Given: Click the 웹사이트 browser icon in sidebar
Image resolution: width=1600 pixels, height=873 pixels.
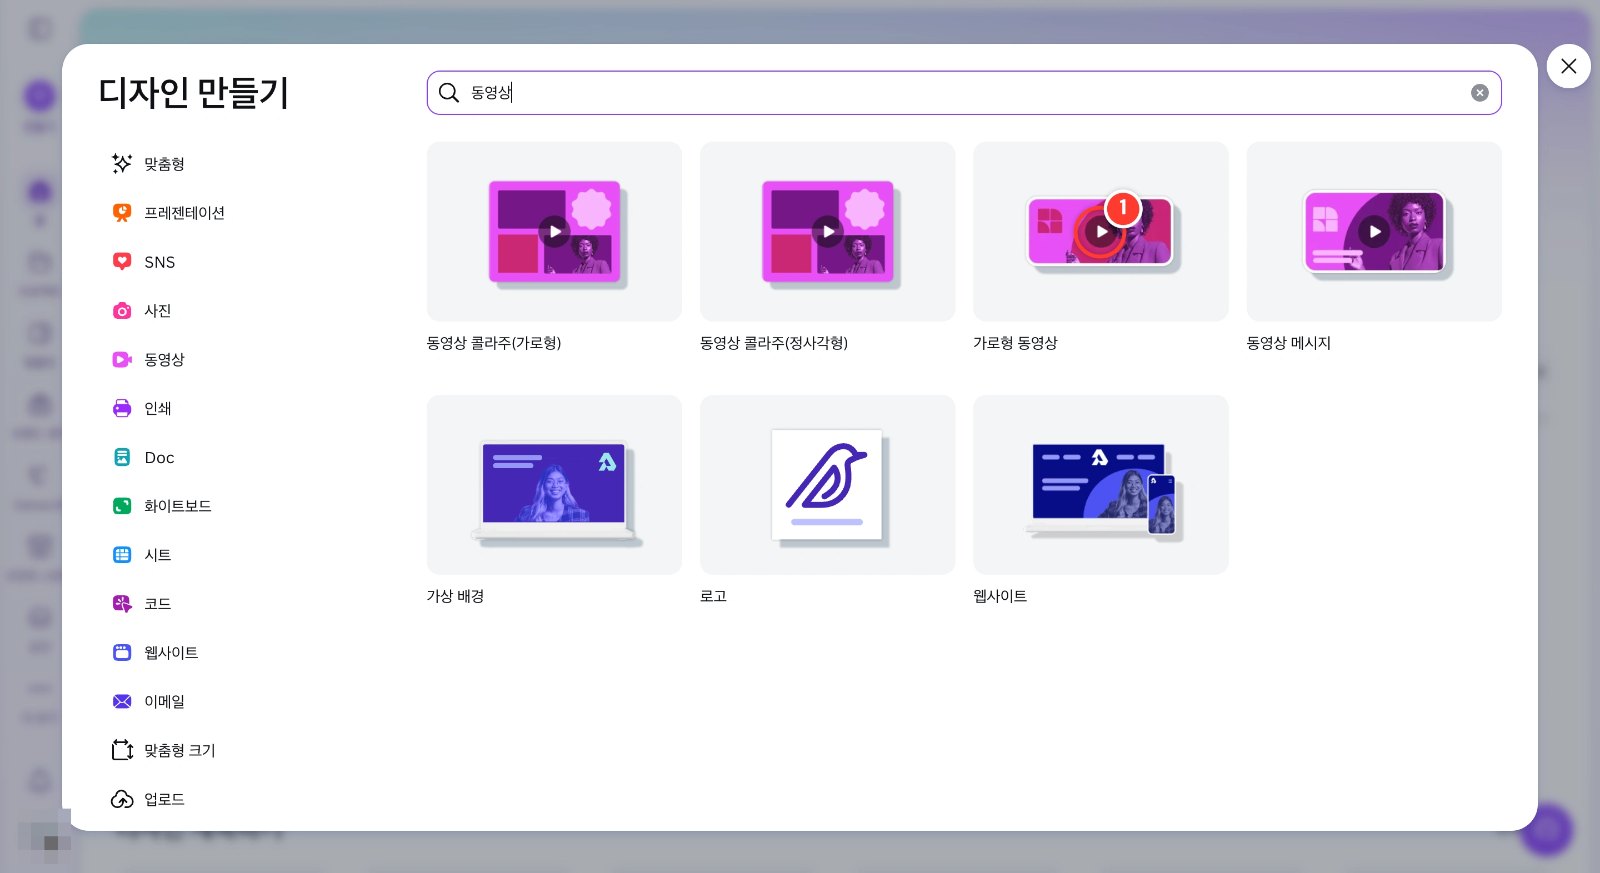Looking at the screenshot, I should click(x=122, y=652).
